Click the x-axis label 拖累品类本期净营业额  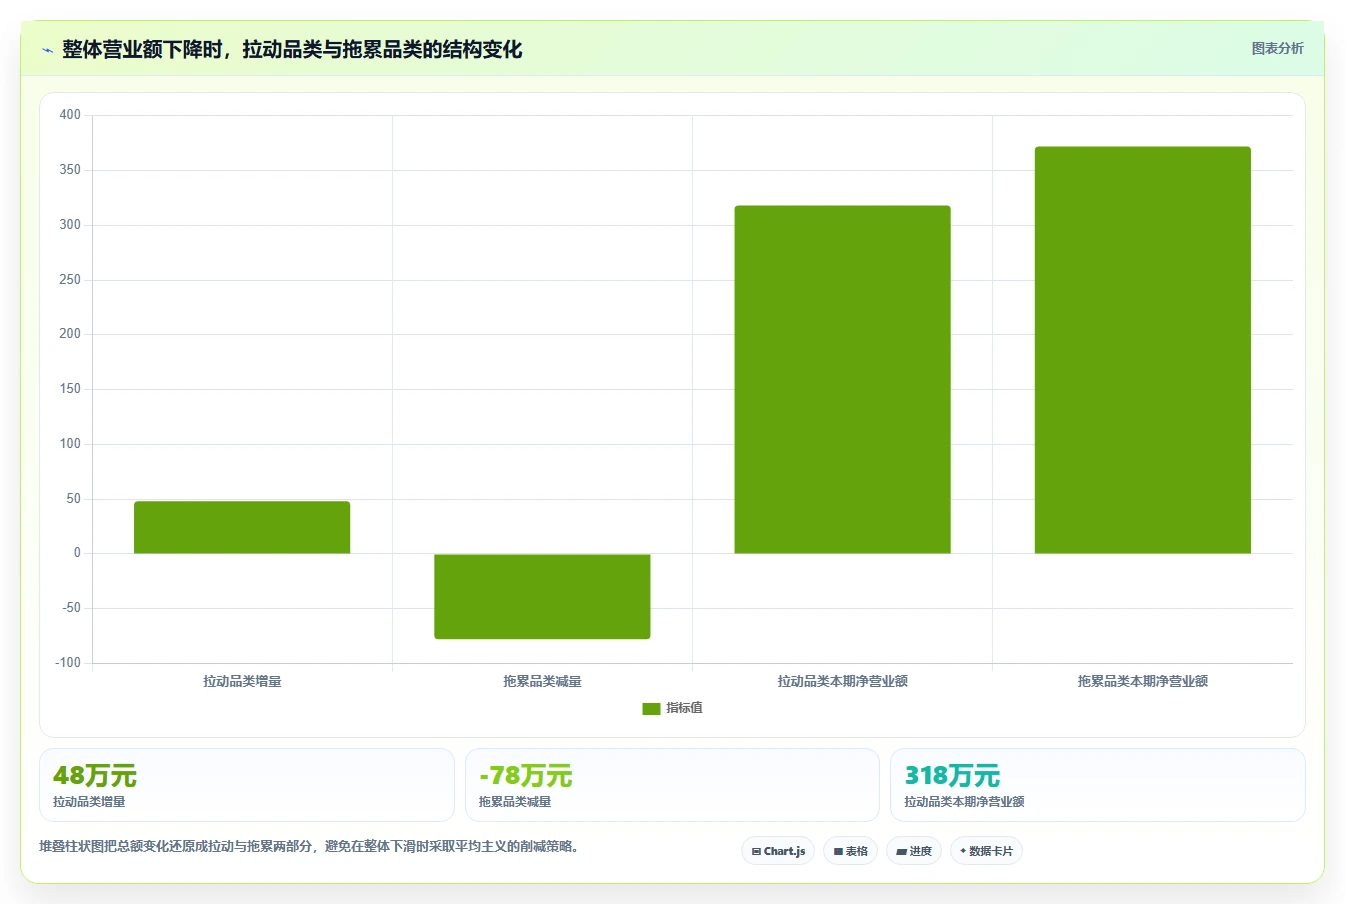[1142, 681]
